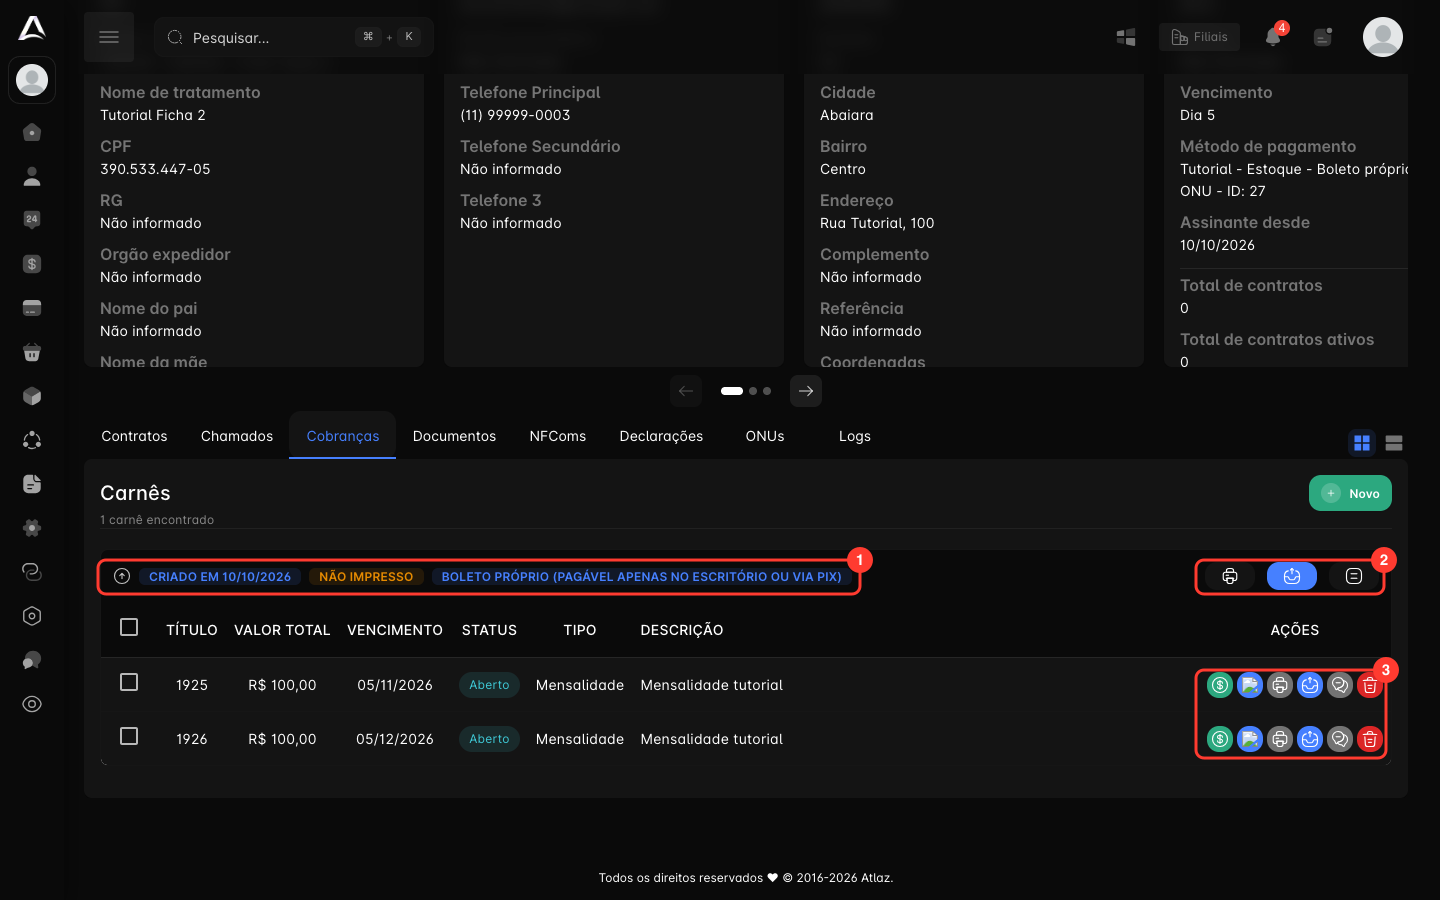Open the image file icon for título 1926

[x=1250, y=739]
